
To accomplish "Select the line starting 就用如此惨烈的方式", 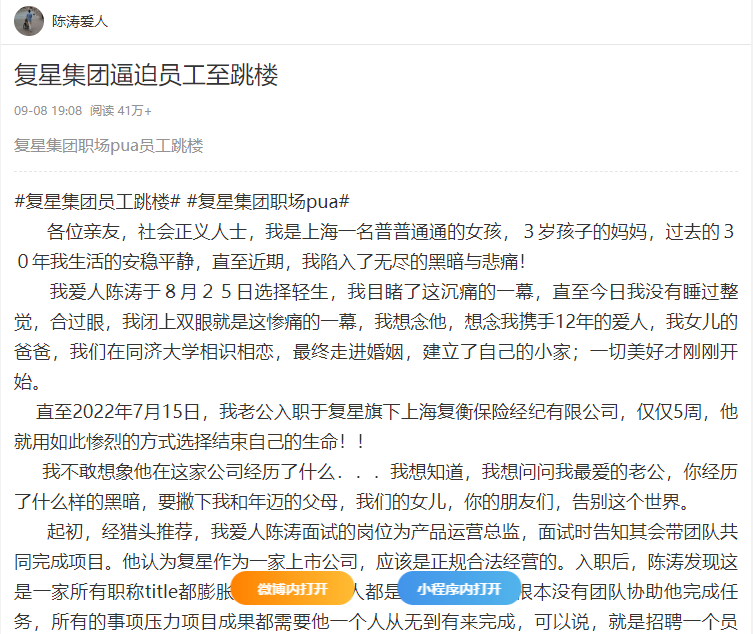I will (189, 442).
